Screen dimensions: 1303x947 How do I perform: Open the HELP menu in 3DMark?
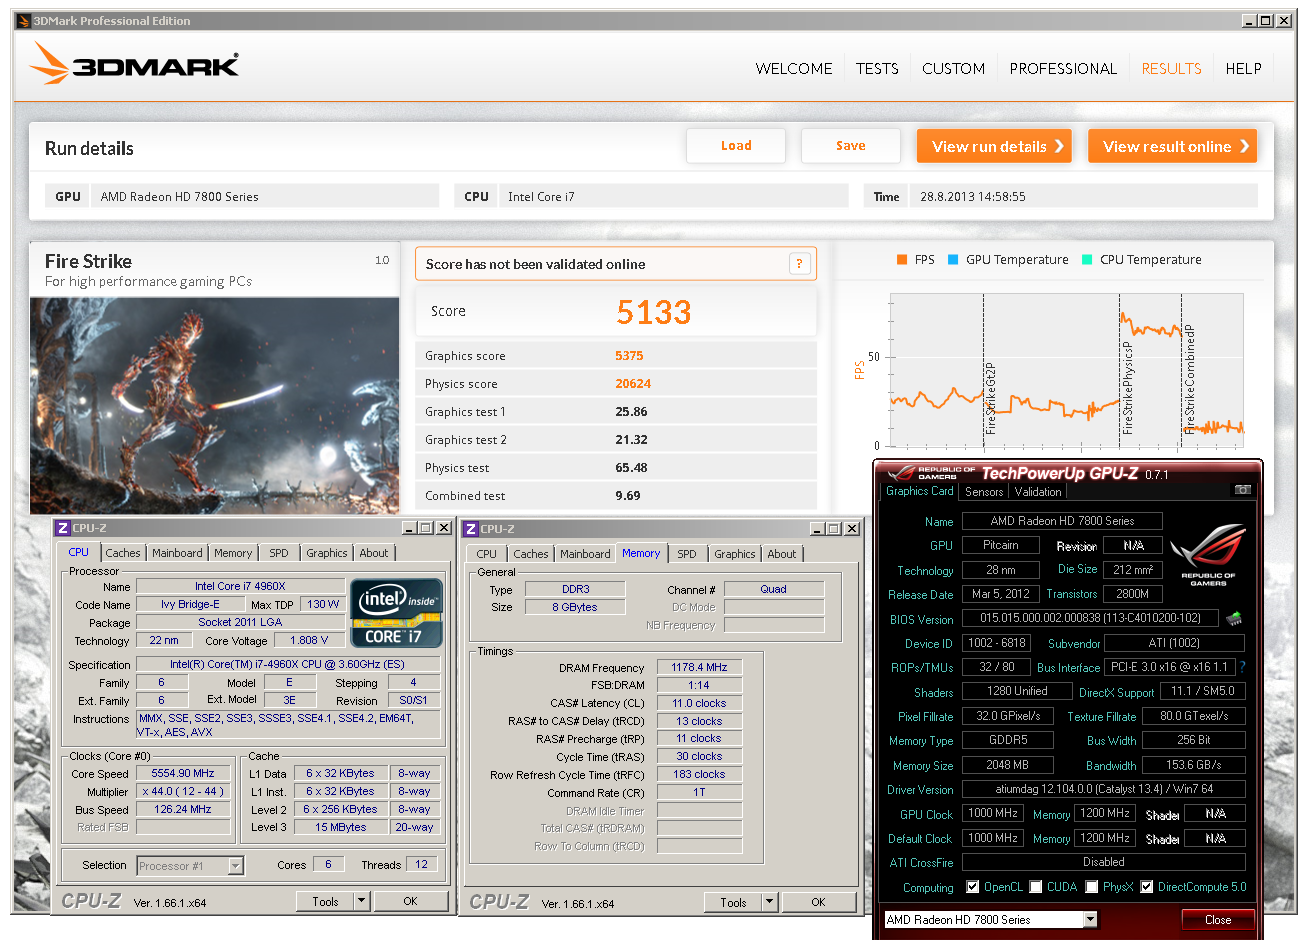pos(1243,68)
